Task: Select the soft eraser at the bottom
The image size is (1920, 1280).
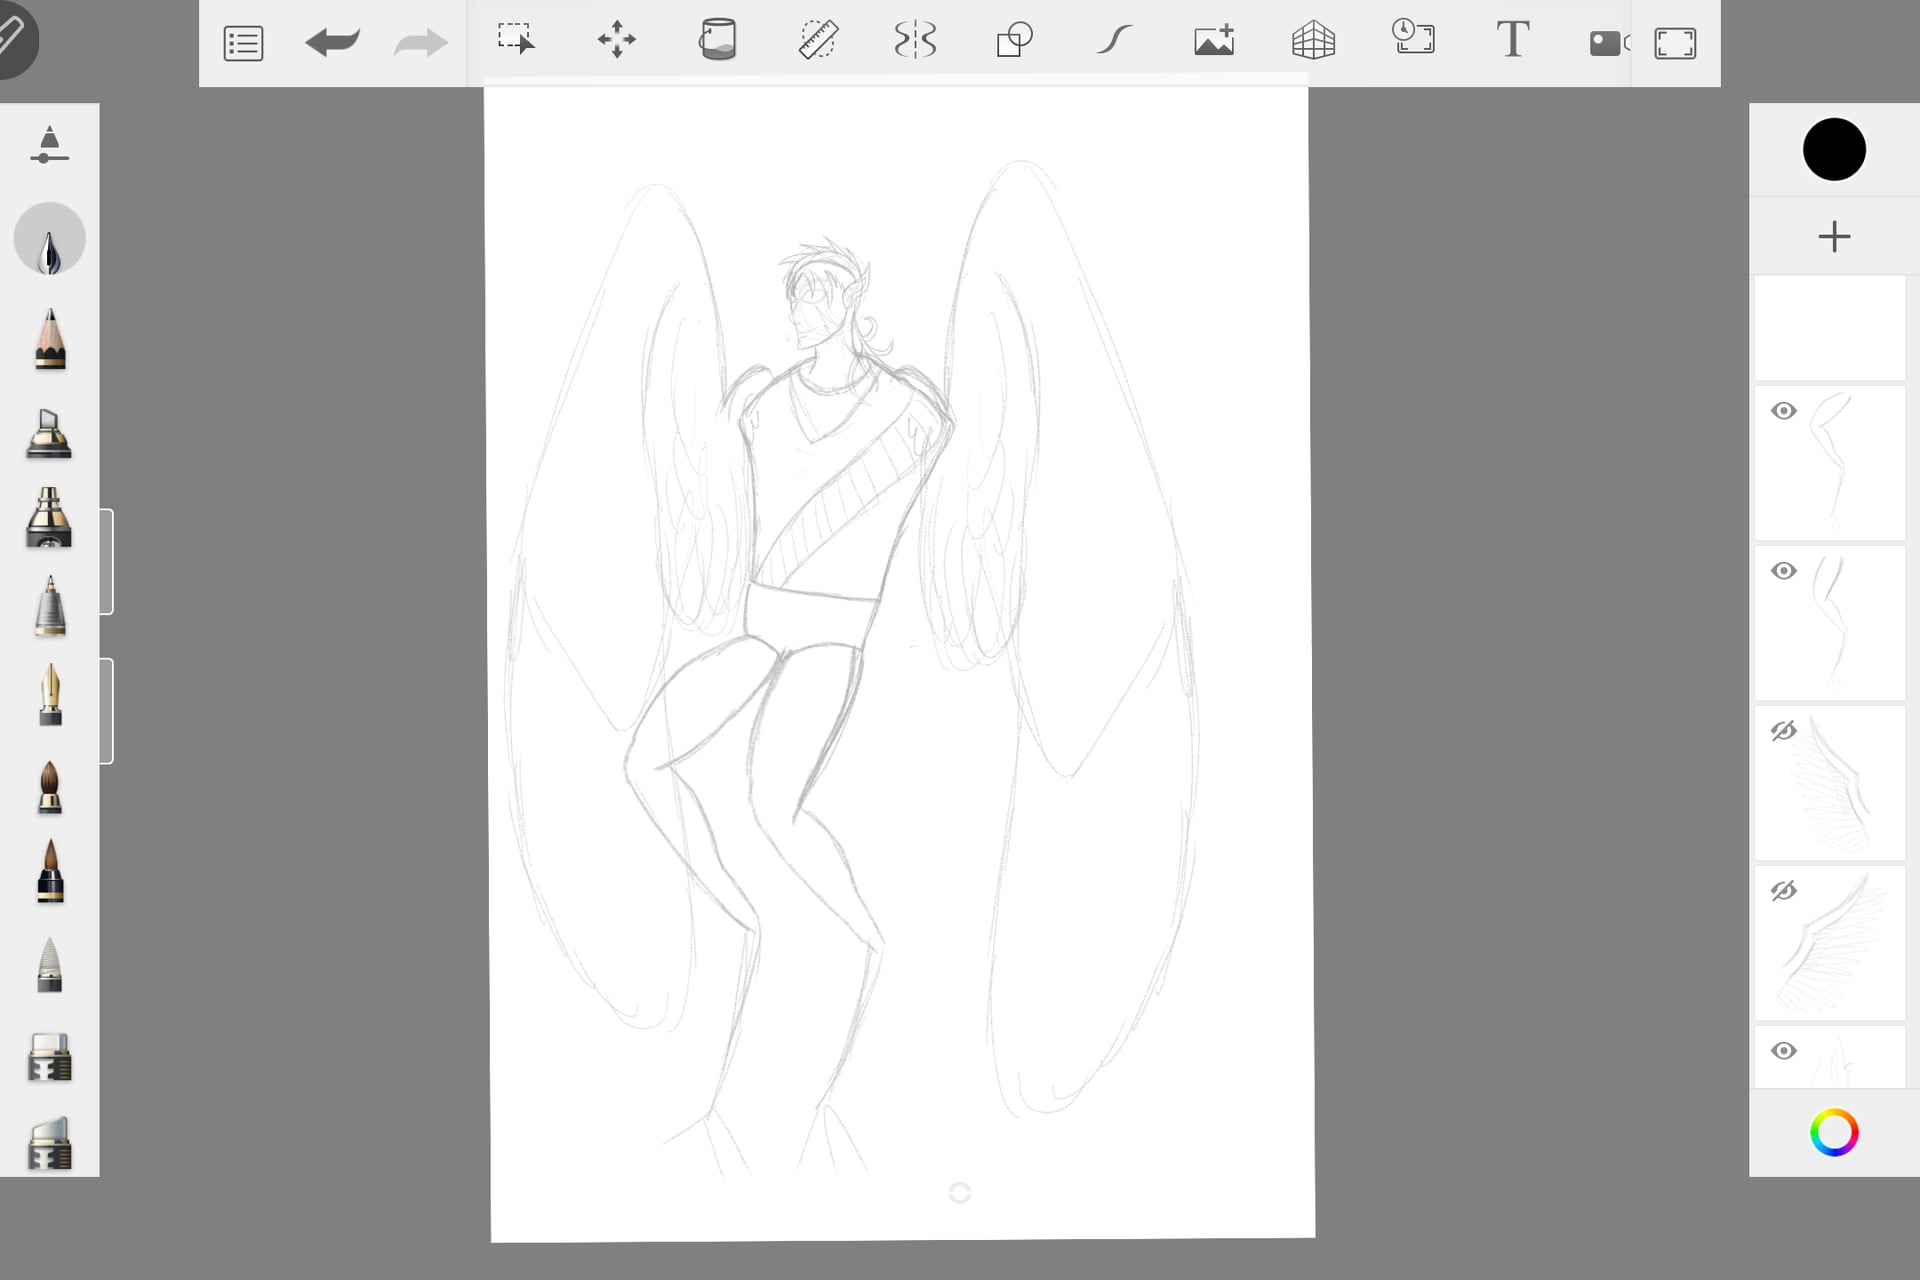Action: coord(49,1143)
